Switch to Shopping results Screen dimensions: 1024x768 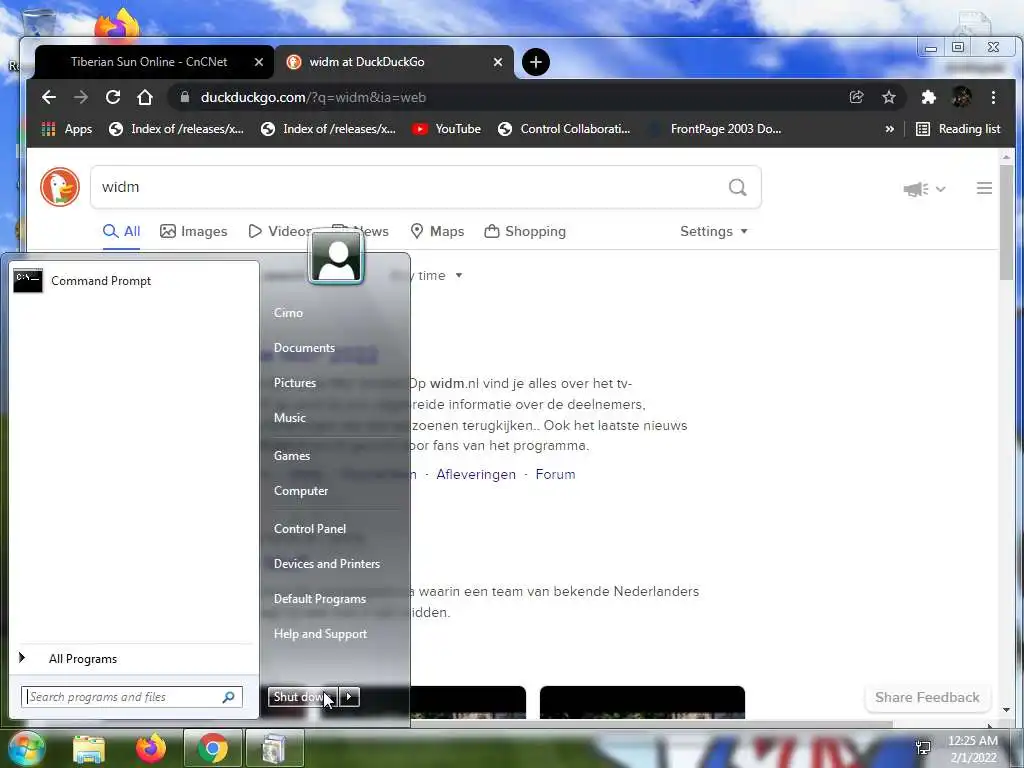[525, 231]
